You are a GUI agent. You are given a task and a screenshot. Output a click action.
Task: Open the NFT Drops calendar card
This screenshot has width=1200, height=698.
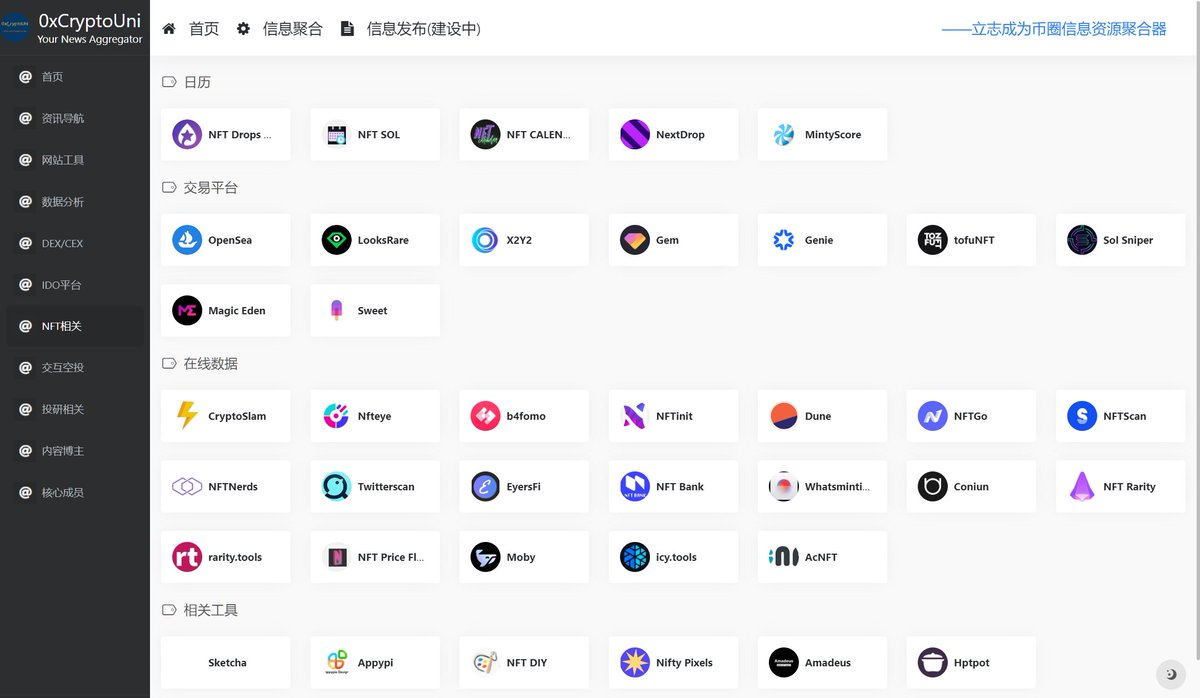225,134
